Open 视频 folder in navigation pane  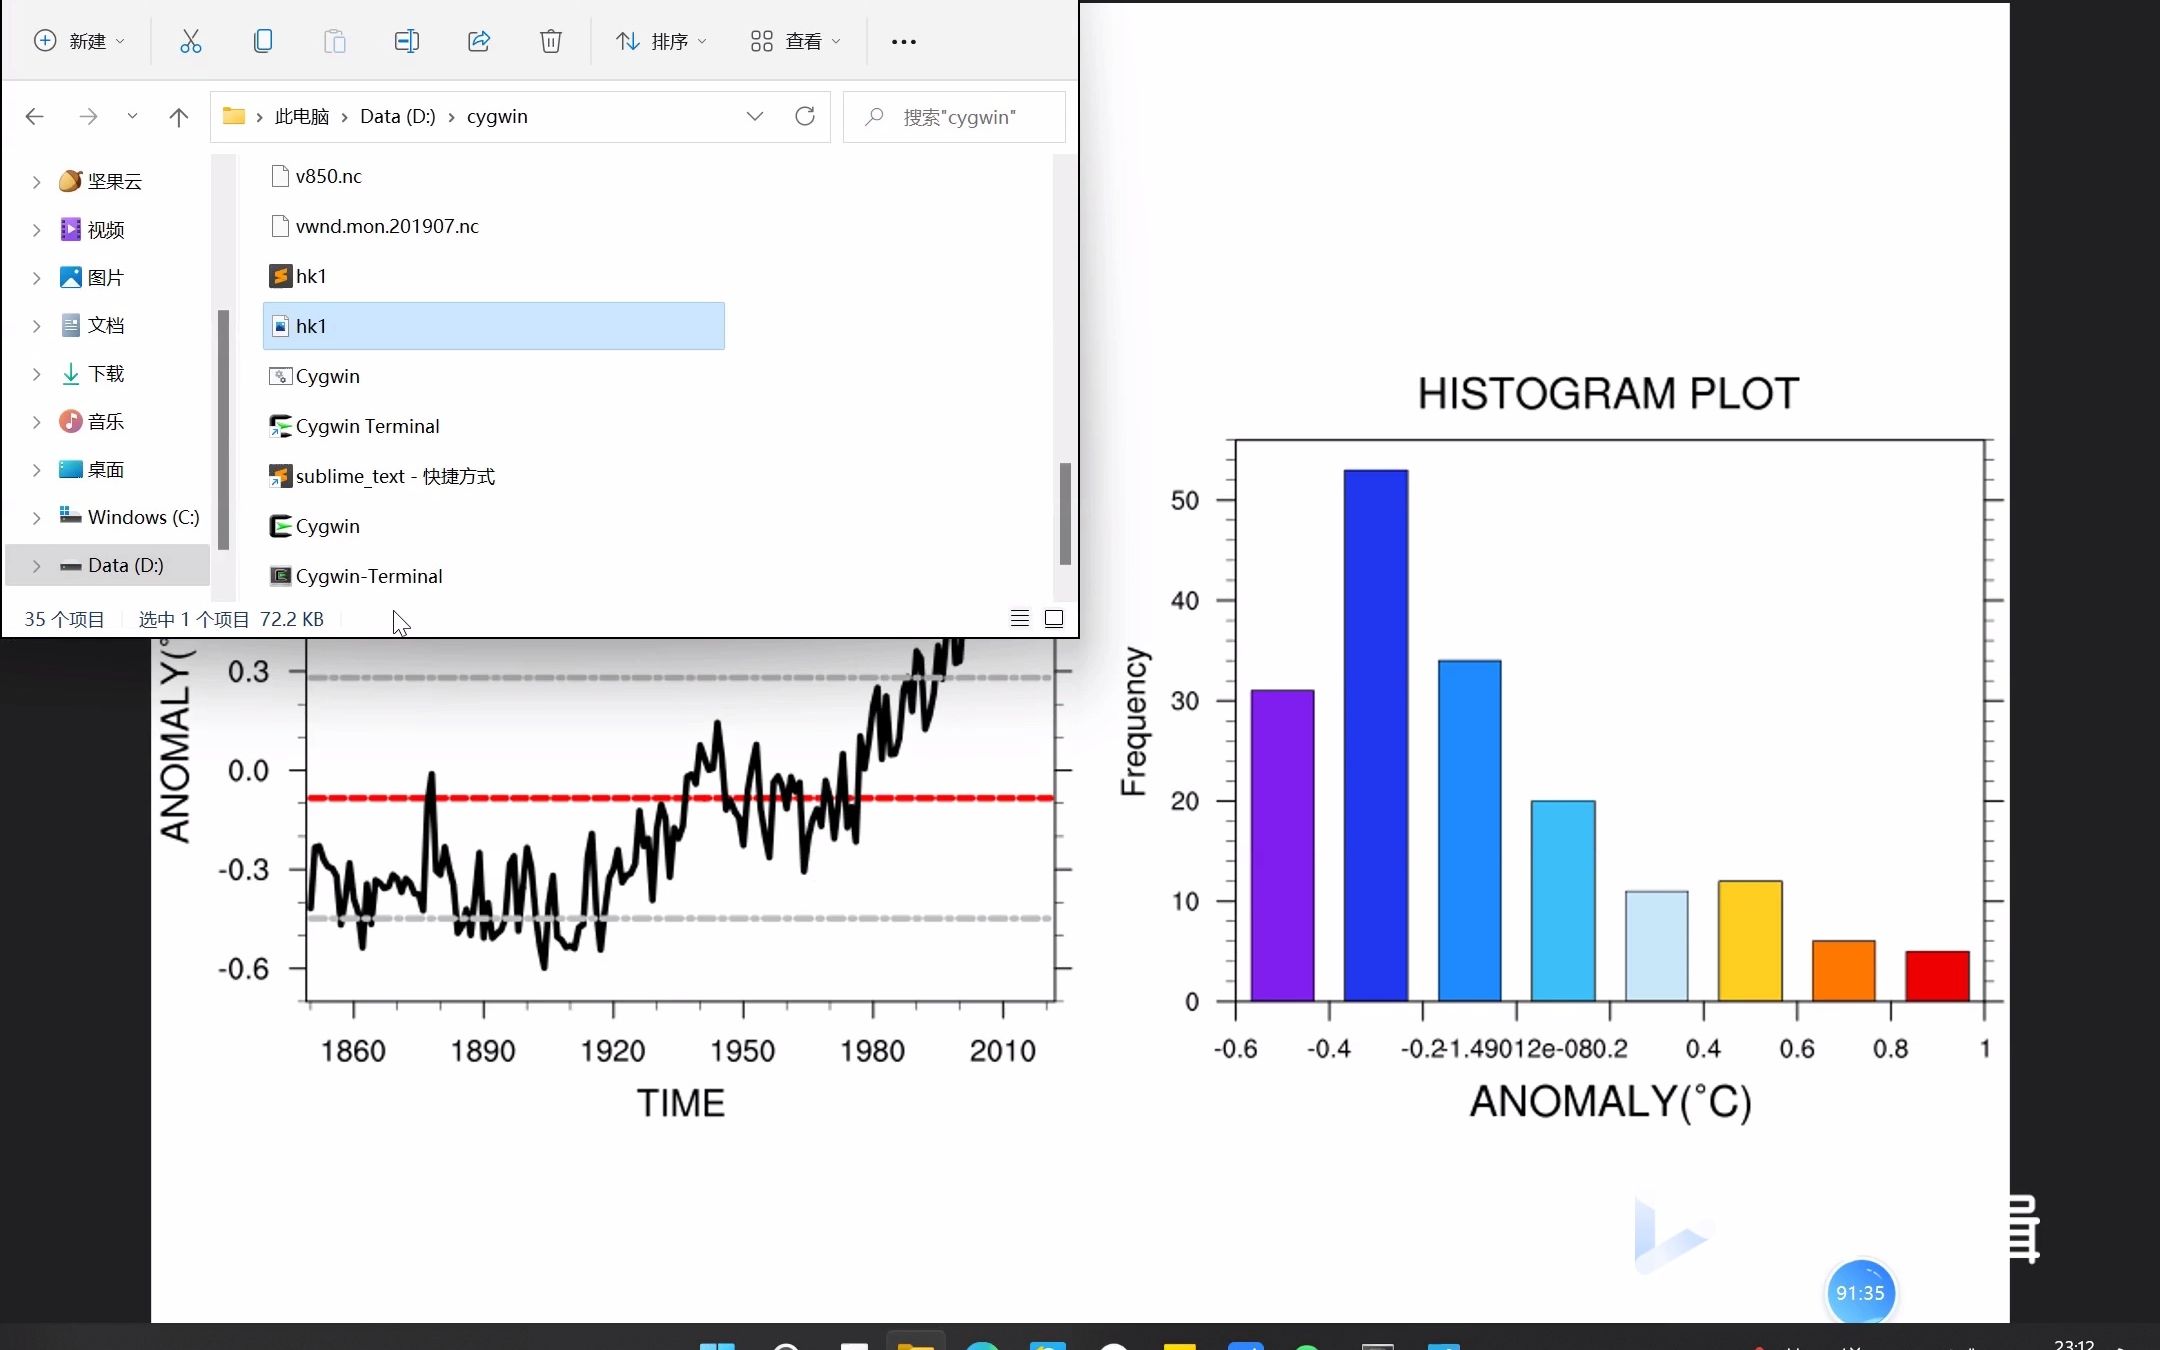click(x=93, y=229)
